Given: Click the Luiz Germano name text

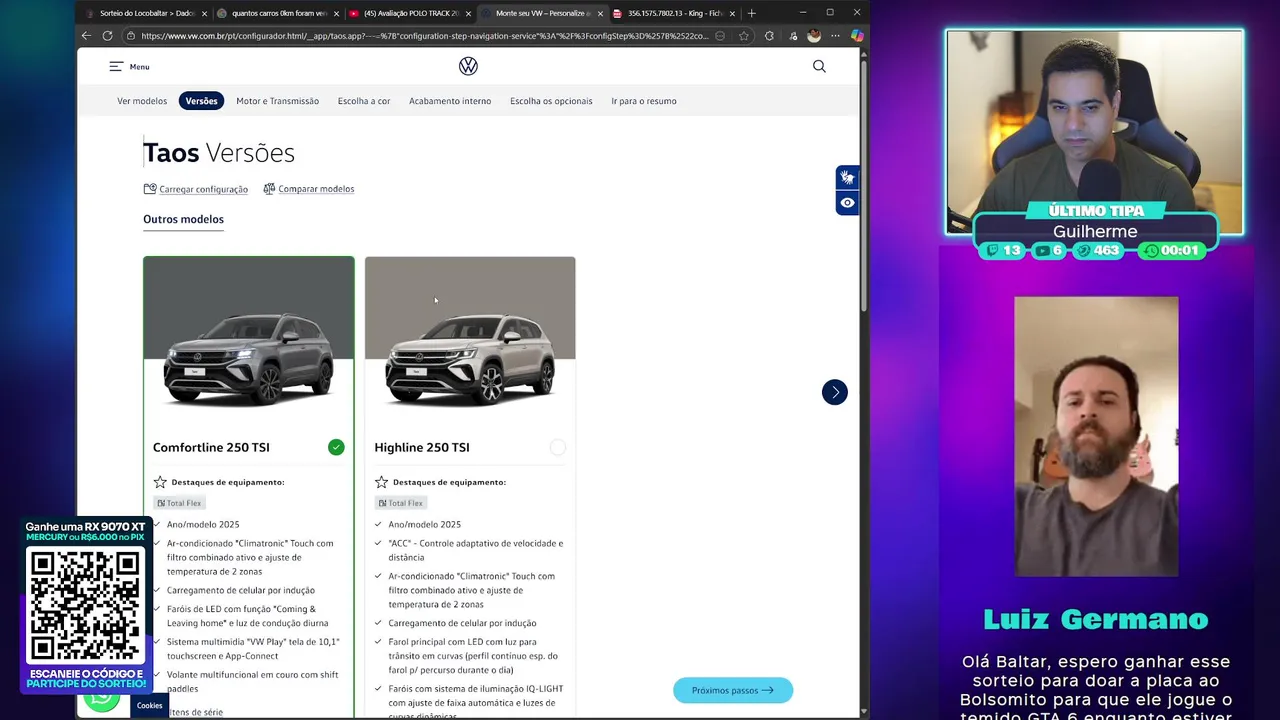Looking at the screenshot, I should coord(1096,619).
